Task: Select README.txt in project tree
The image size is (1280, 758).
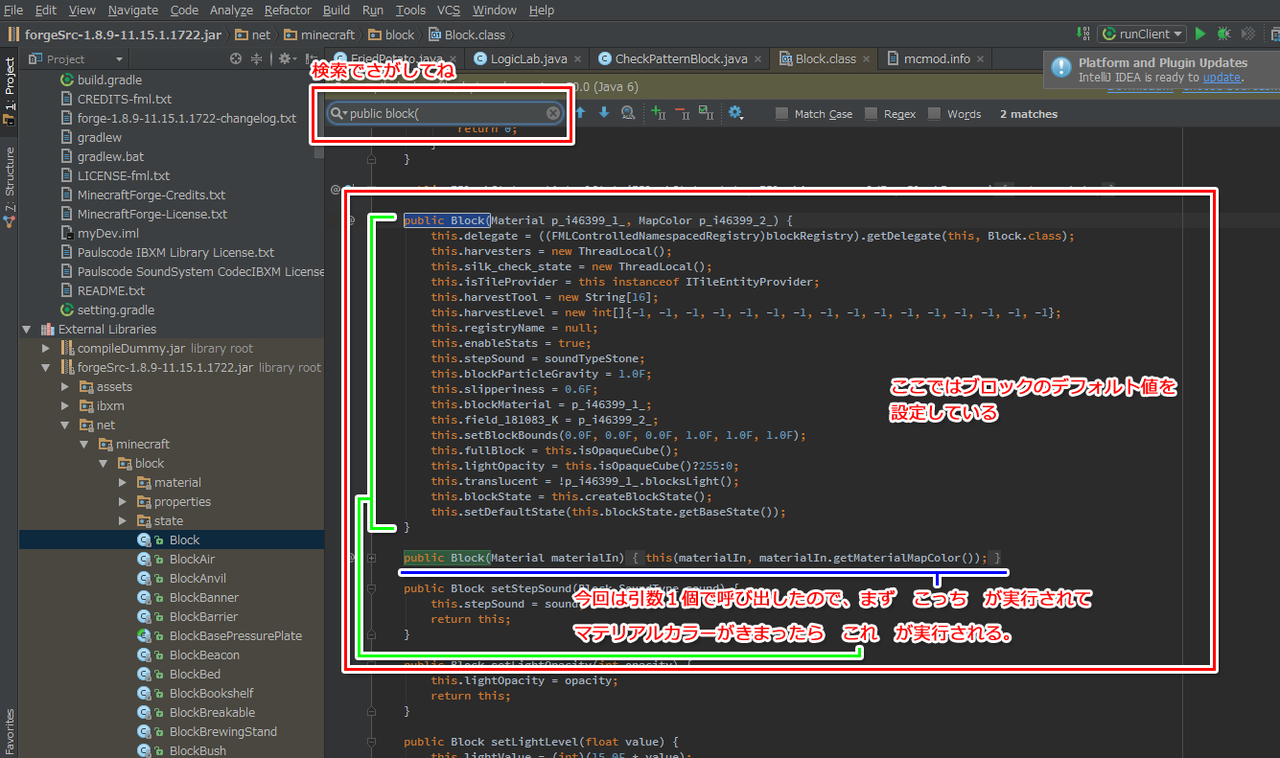Action: coord(110,291)
